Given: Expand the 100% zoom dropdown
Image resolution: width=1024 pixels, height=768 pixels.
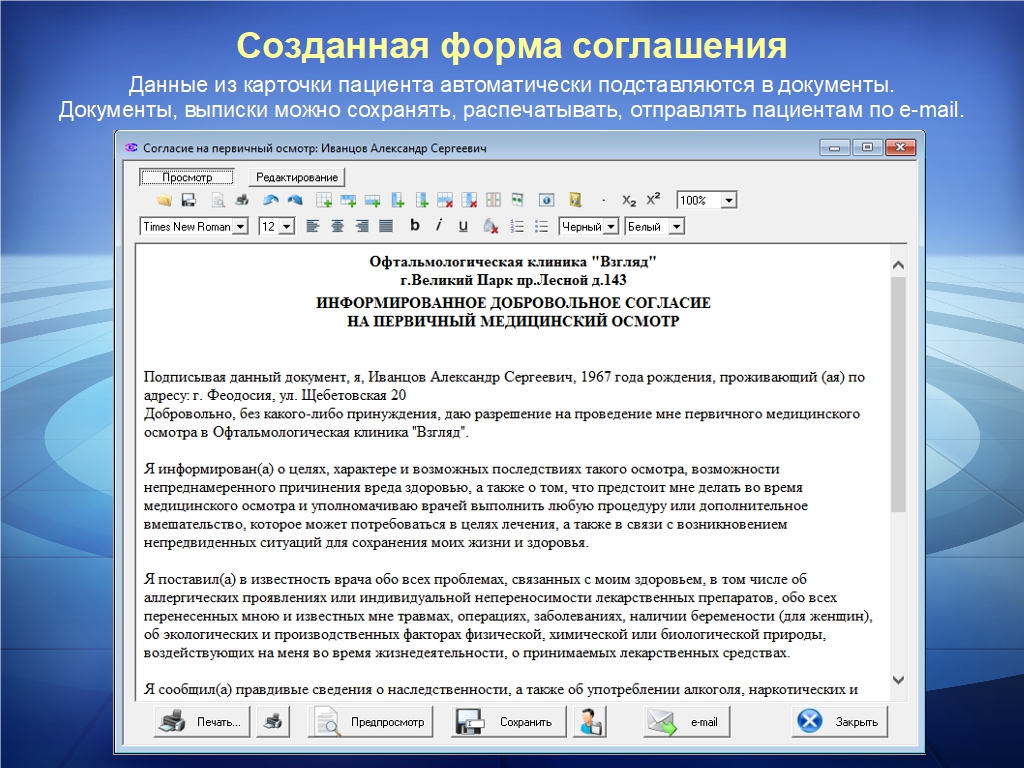Looking at the screenshot, I should pos(729,200).
